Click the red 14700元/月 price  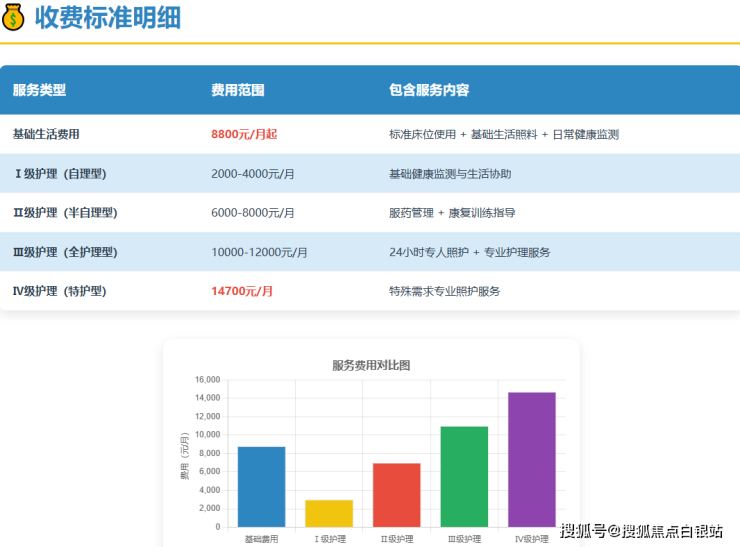(242, 292)
